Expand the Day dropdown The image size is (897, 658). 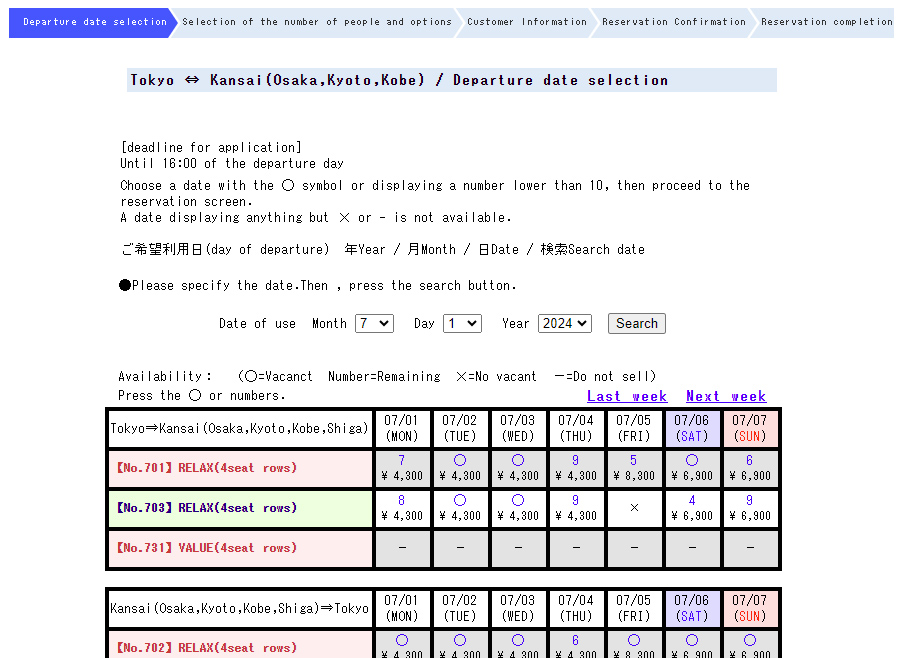[x=462, y=324]
